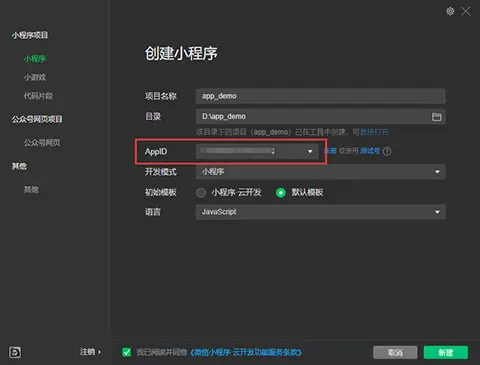The width and height of the screenshot is (480, 365).
Task: Click the 公众号网页项目 sidebar heading
Action: click(x=37, y=119)
